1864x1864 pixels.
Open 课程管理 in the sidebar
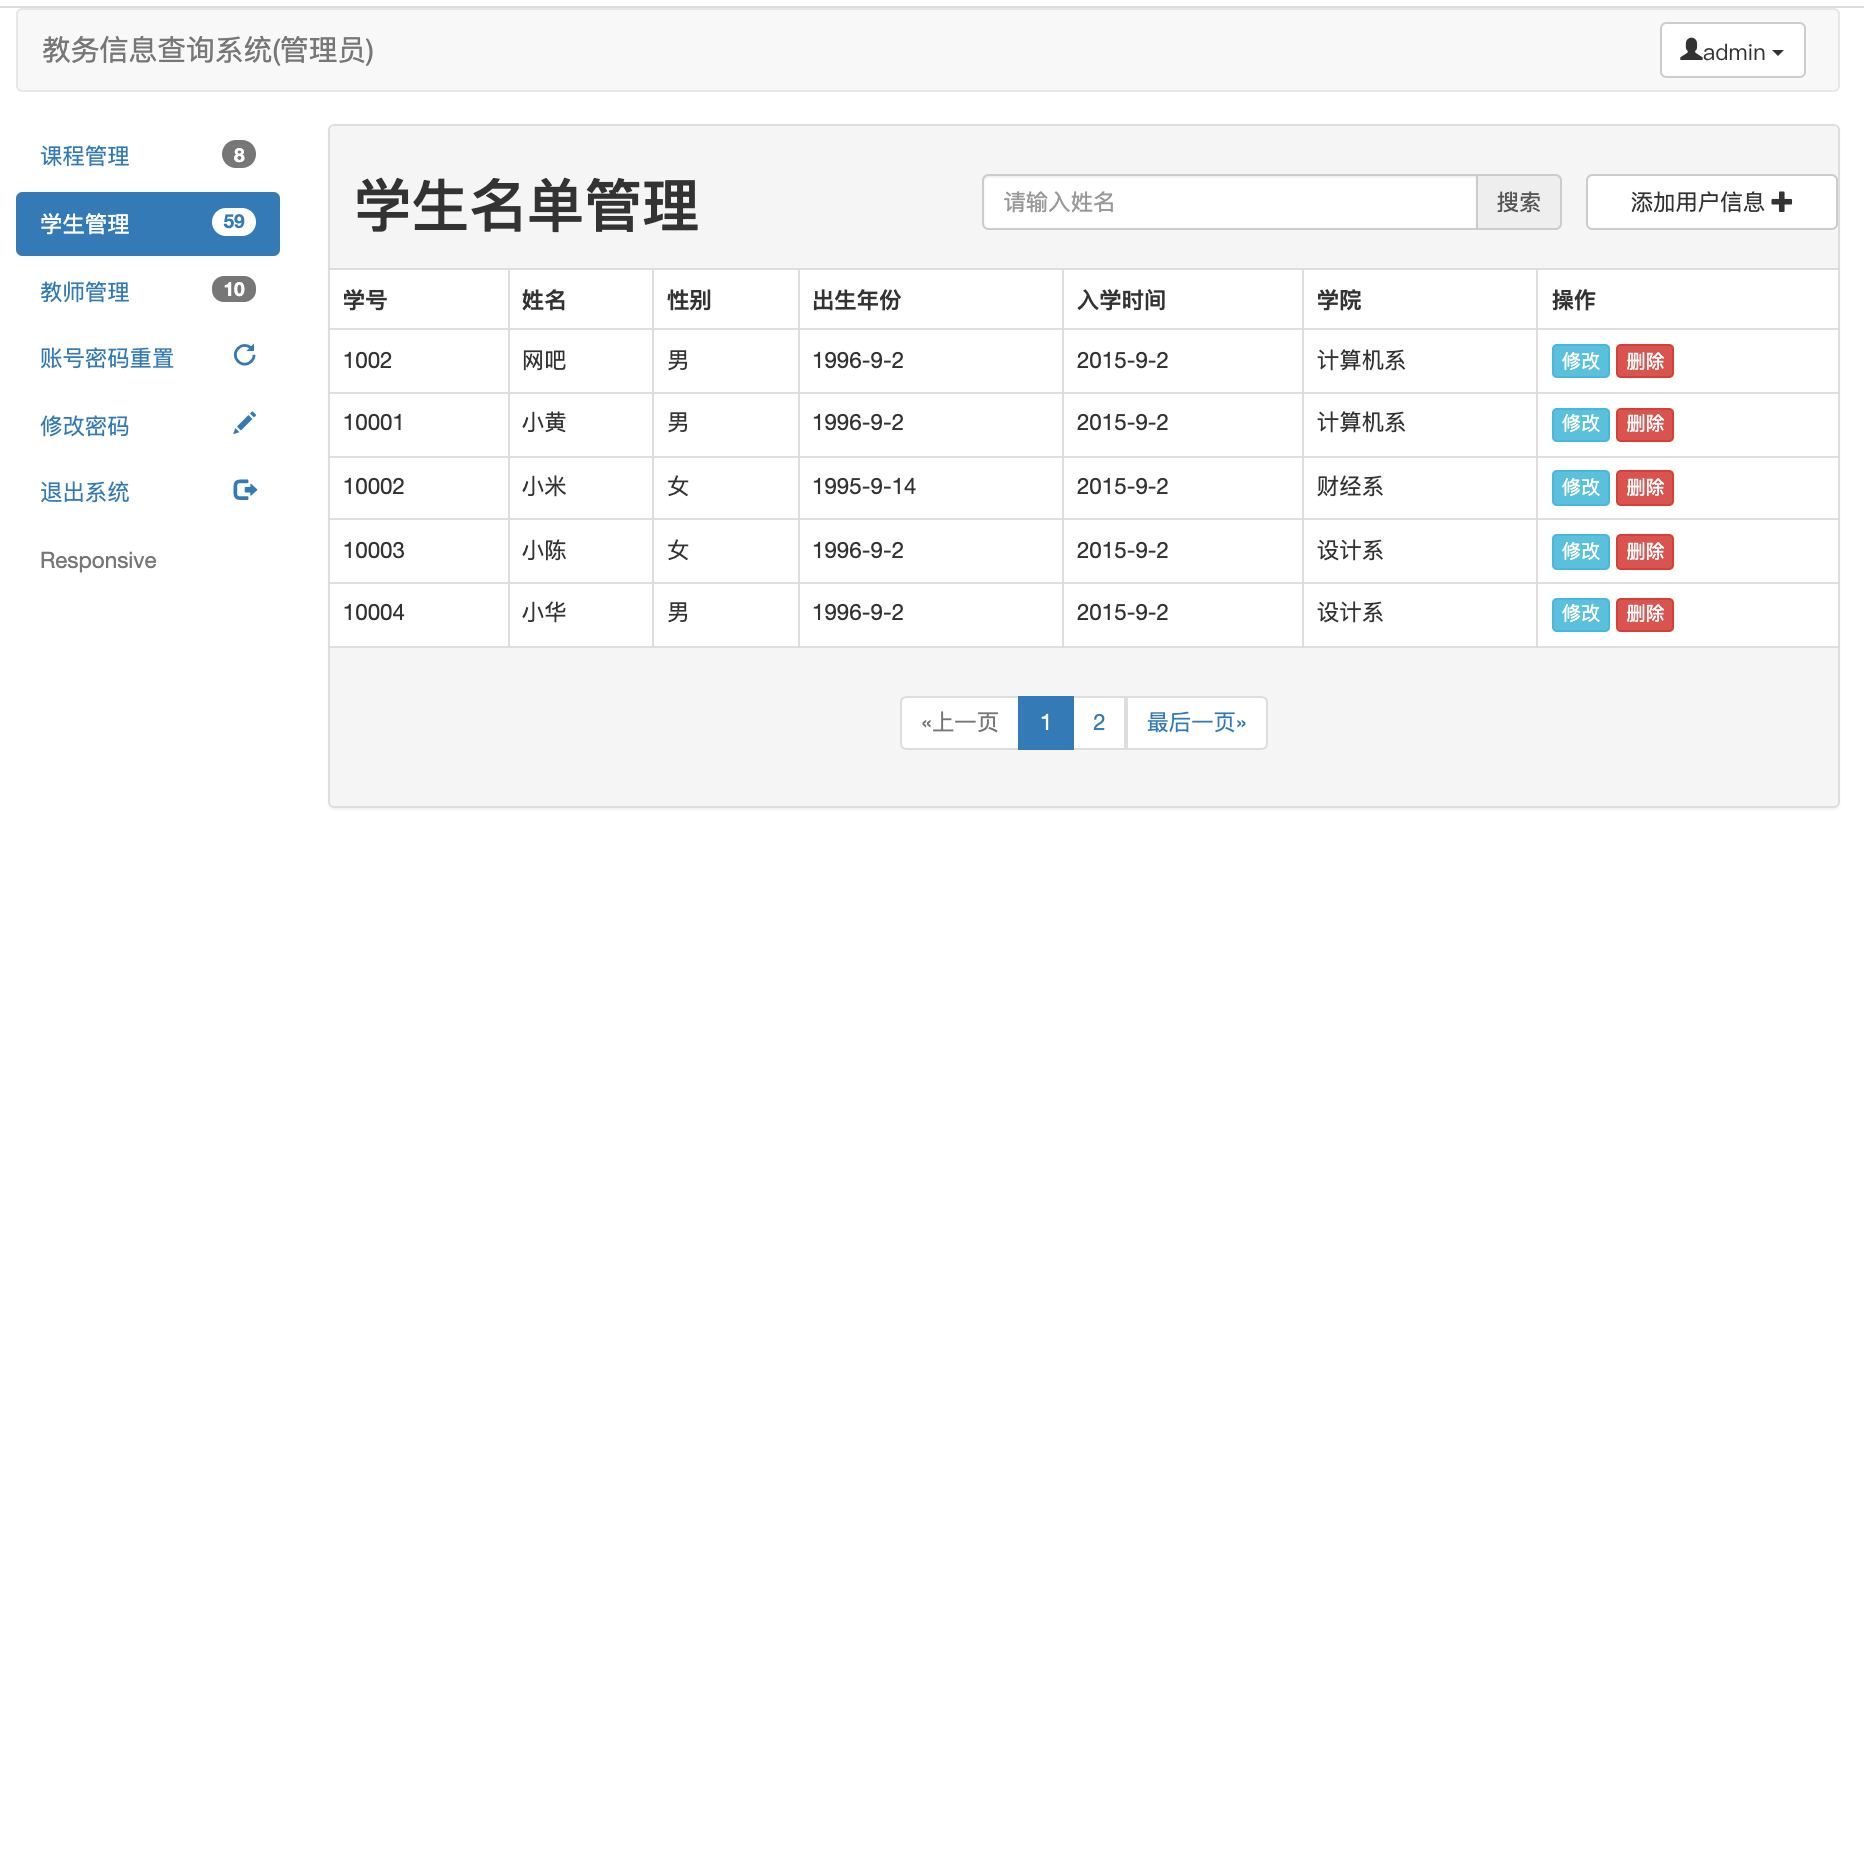[x=148, y=155]
